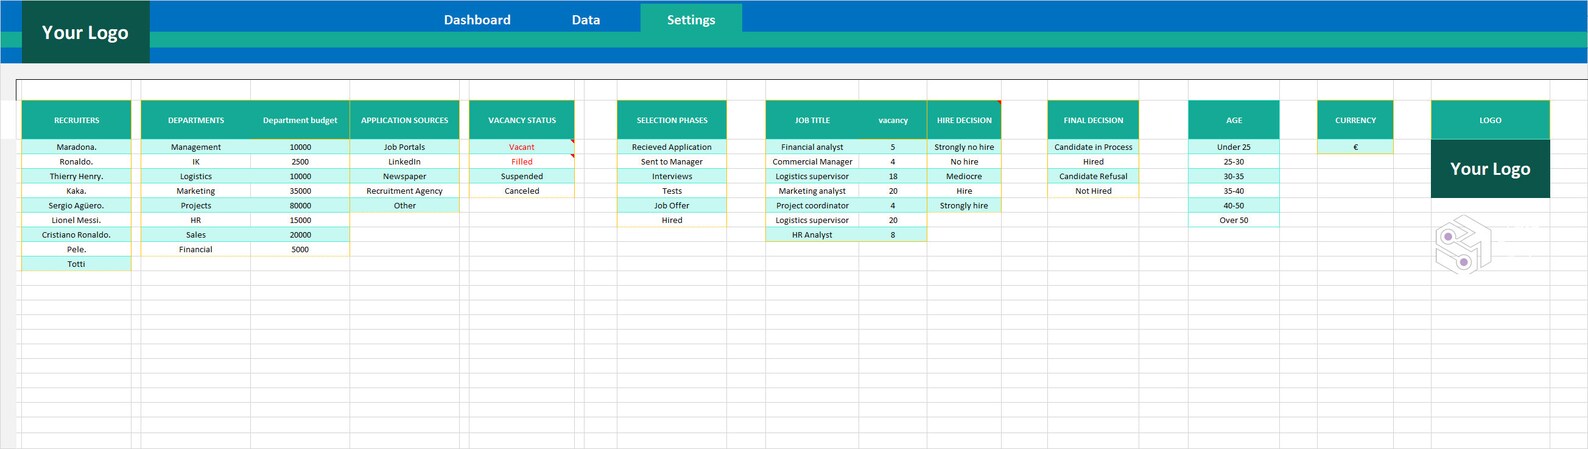Click the HR Analyst job title
The height and width of the screenshot is (449, 1588).
tap(812, 235)
